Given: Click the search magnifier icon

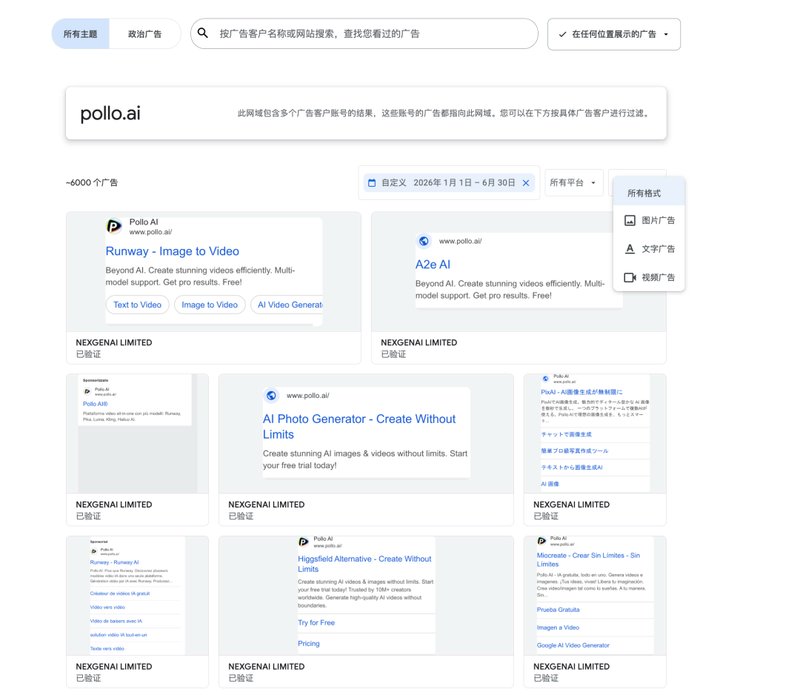Looking at the screenshot, I should click(203, 33).
